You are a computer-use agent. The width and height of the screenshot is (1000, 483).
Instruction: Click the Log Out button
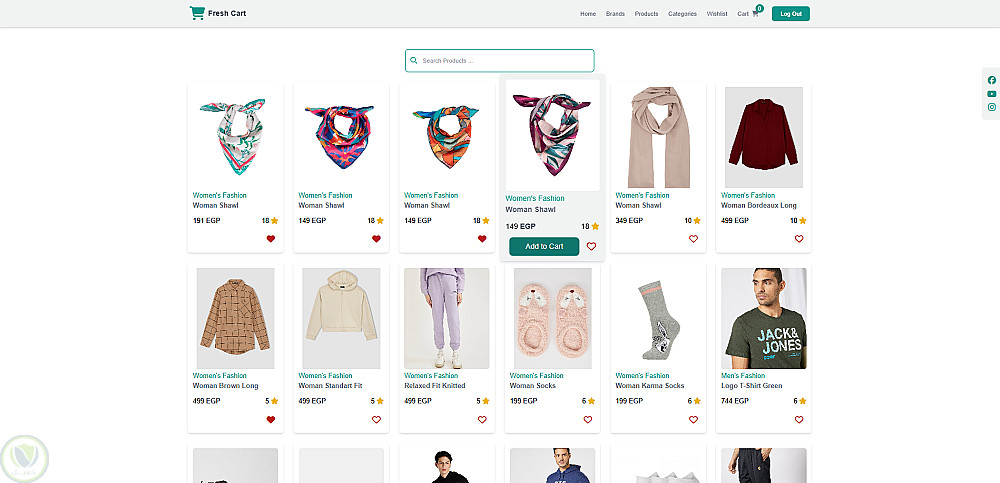pyautogui.click(x=791, y=13)
